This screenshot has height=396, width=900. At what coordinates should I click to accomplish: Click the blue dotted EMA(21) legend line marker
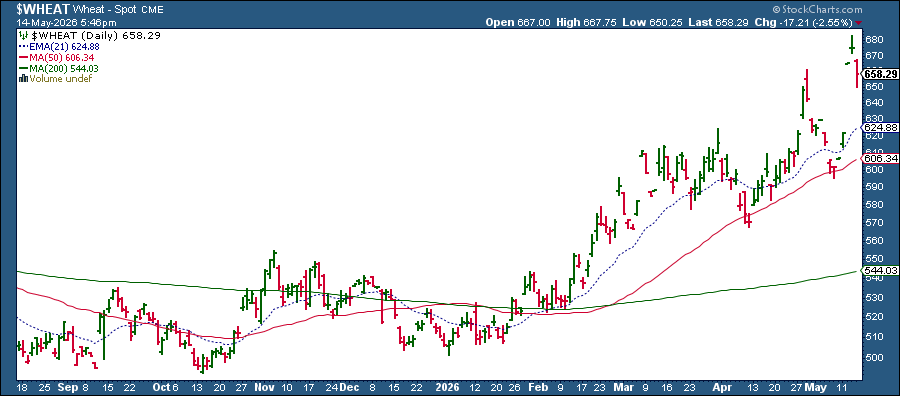pos(23,47)
